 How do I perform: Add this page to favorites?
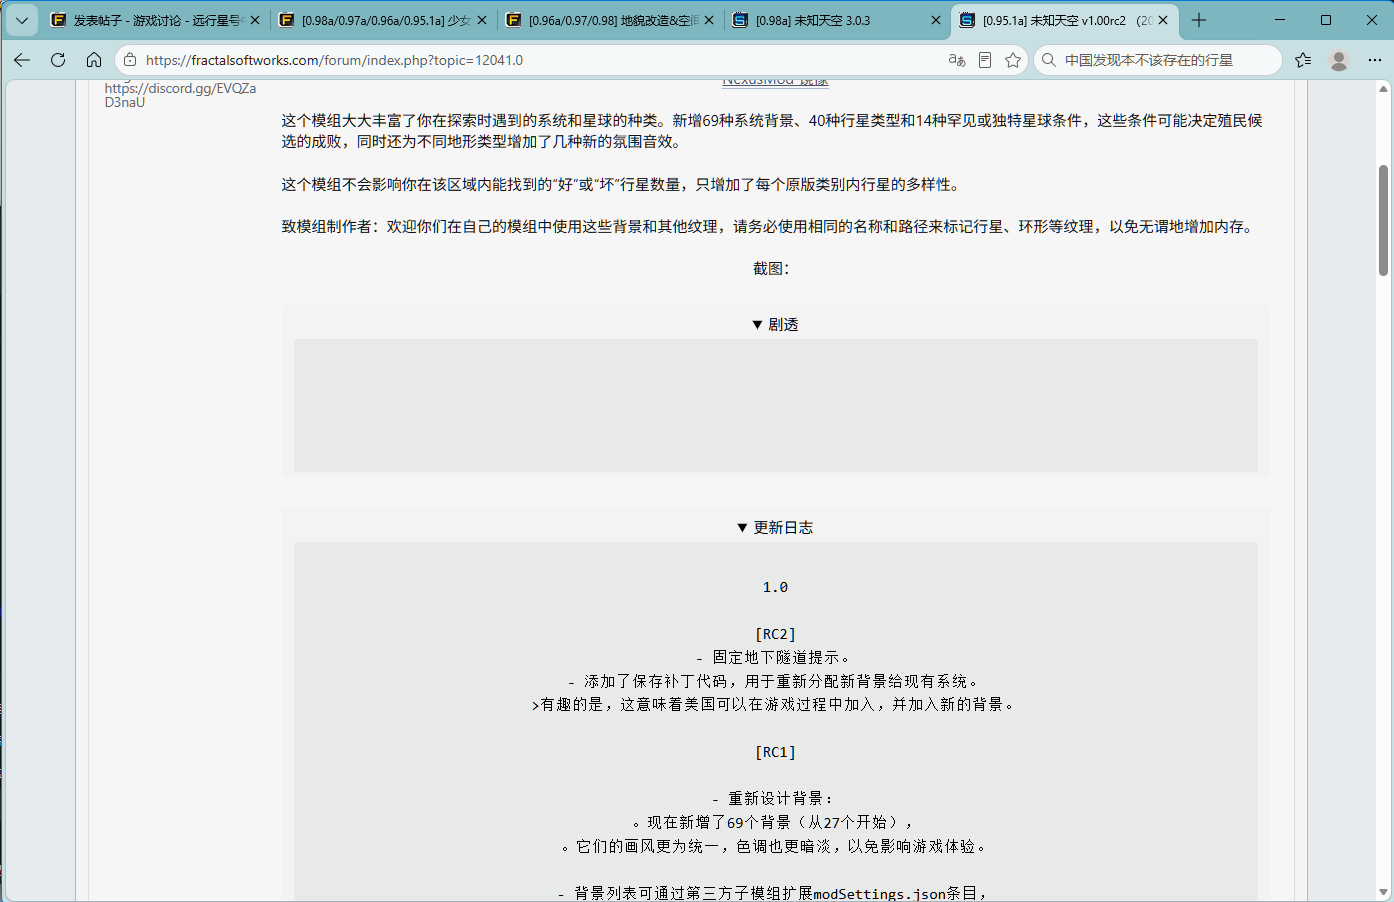click(x=1013, y=60)
